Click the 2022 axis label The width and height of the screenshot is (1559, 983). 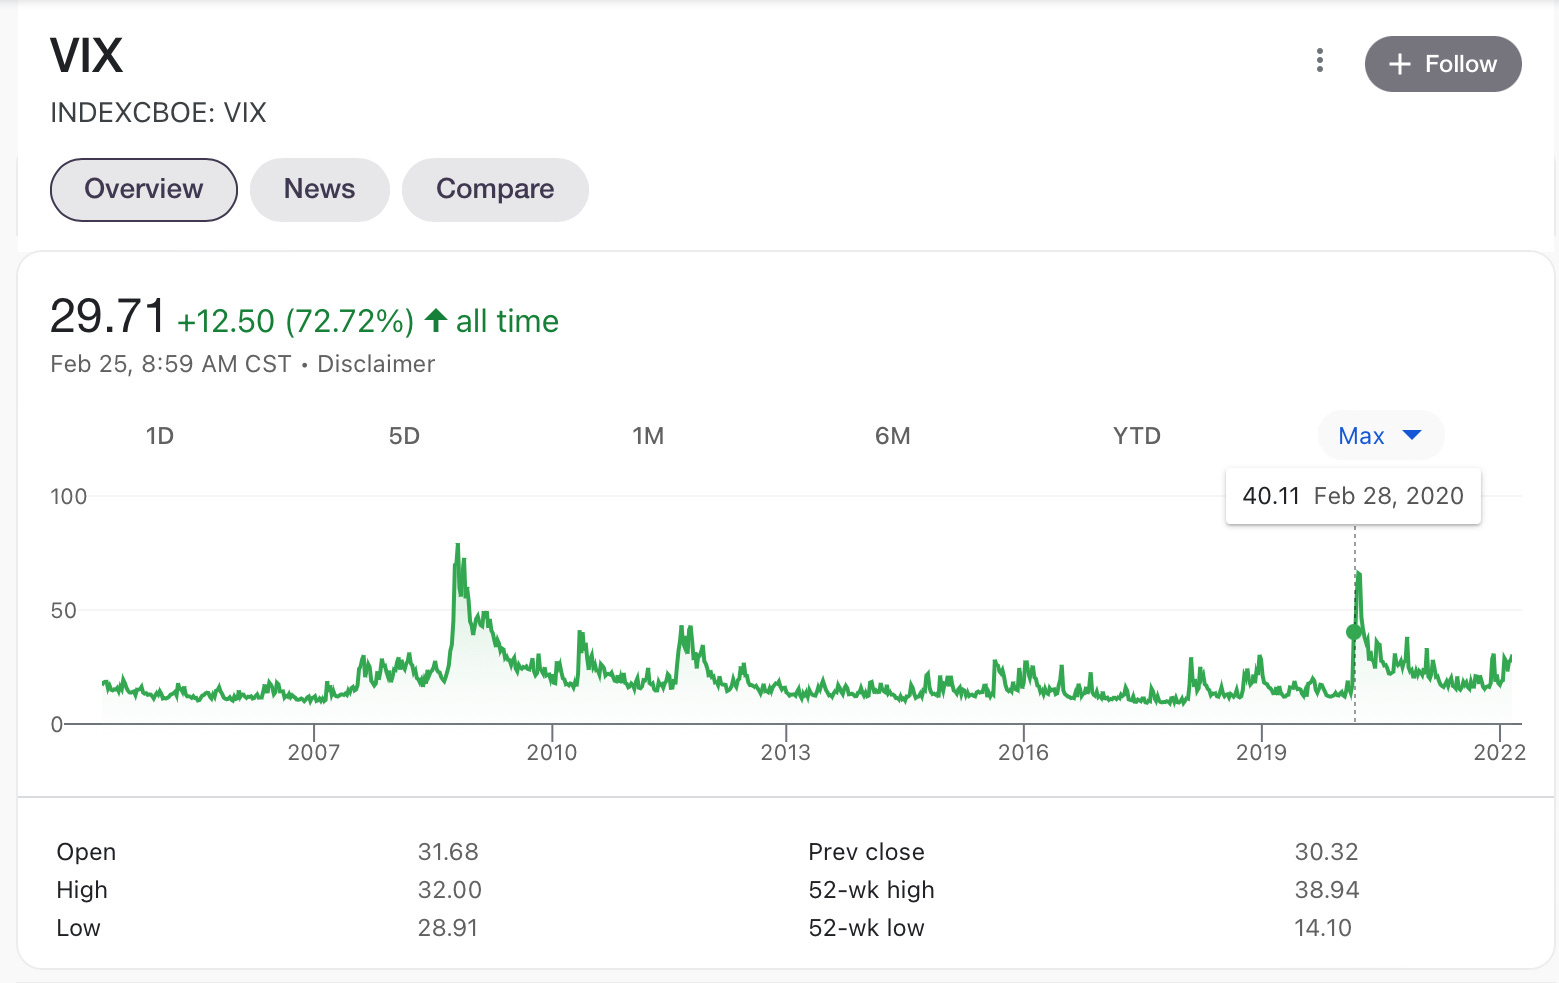[1499, 752]
